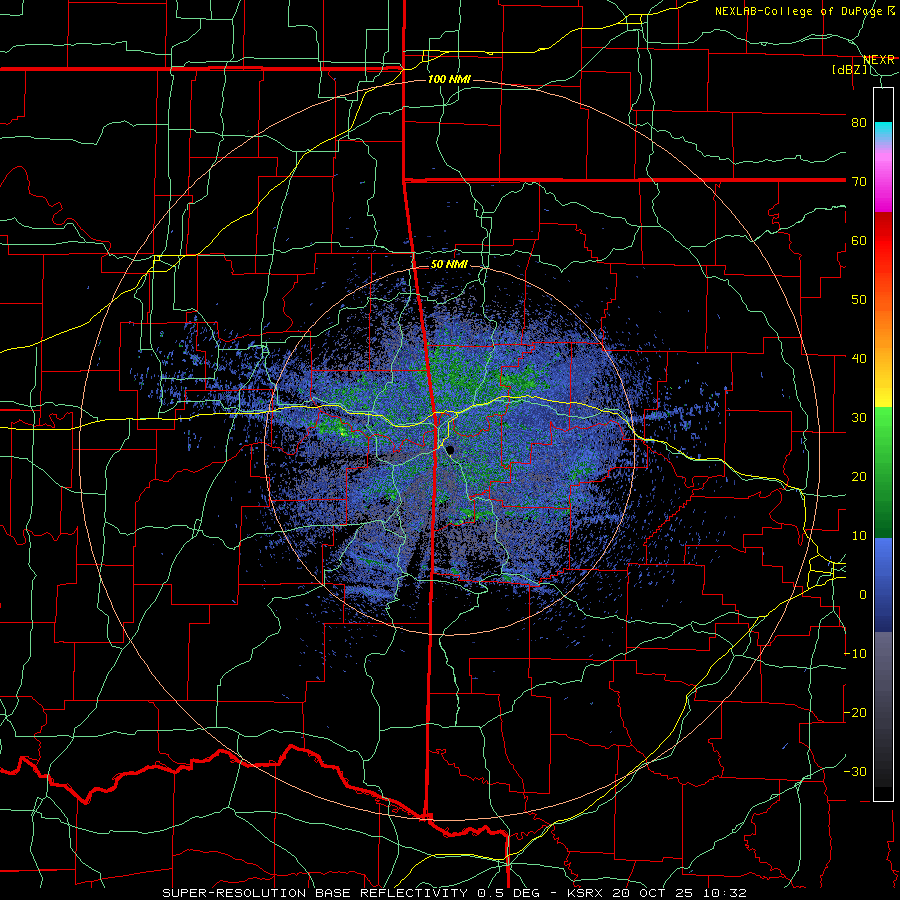Click the 30 value on the dBZ scale
The image size is (900, 900).
coord(859,417)
